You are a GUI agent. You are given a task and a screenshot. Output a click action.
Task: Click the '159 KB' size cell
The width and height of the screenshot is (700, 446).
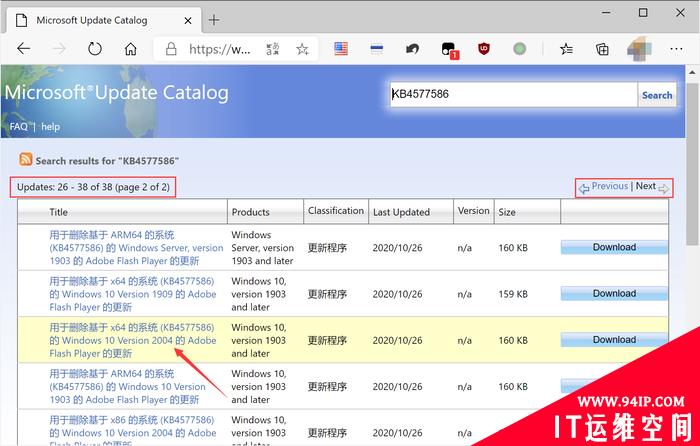pyautogui.click(x=513, y=294)
